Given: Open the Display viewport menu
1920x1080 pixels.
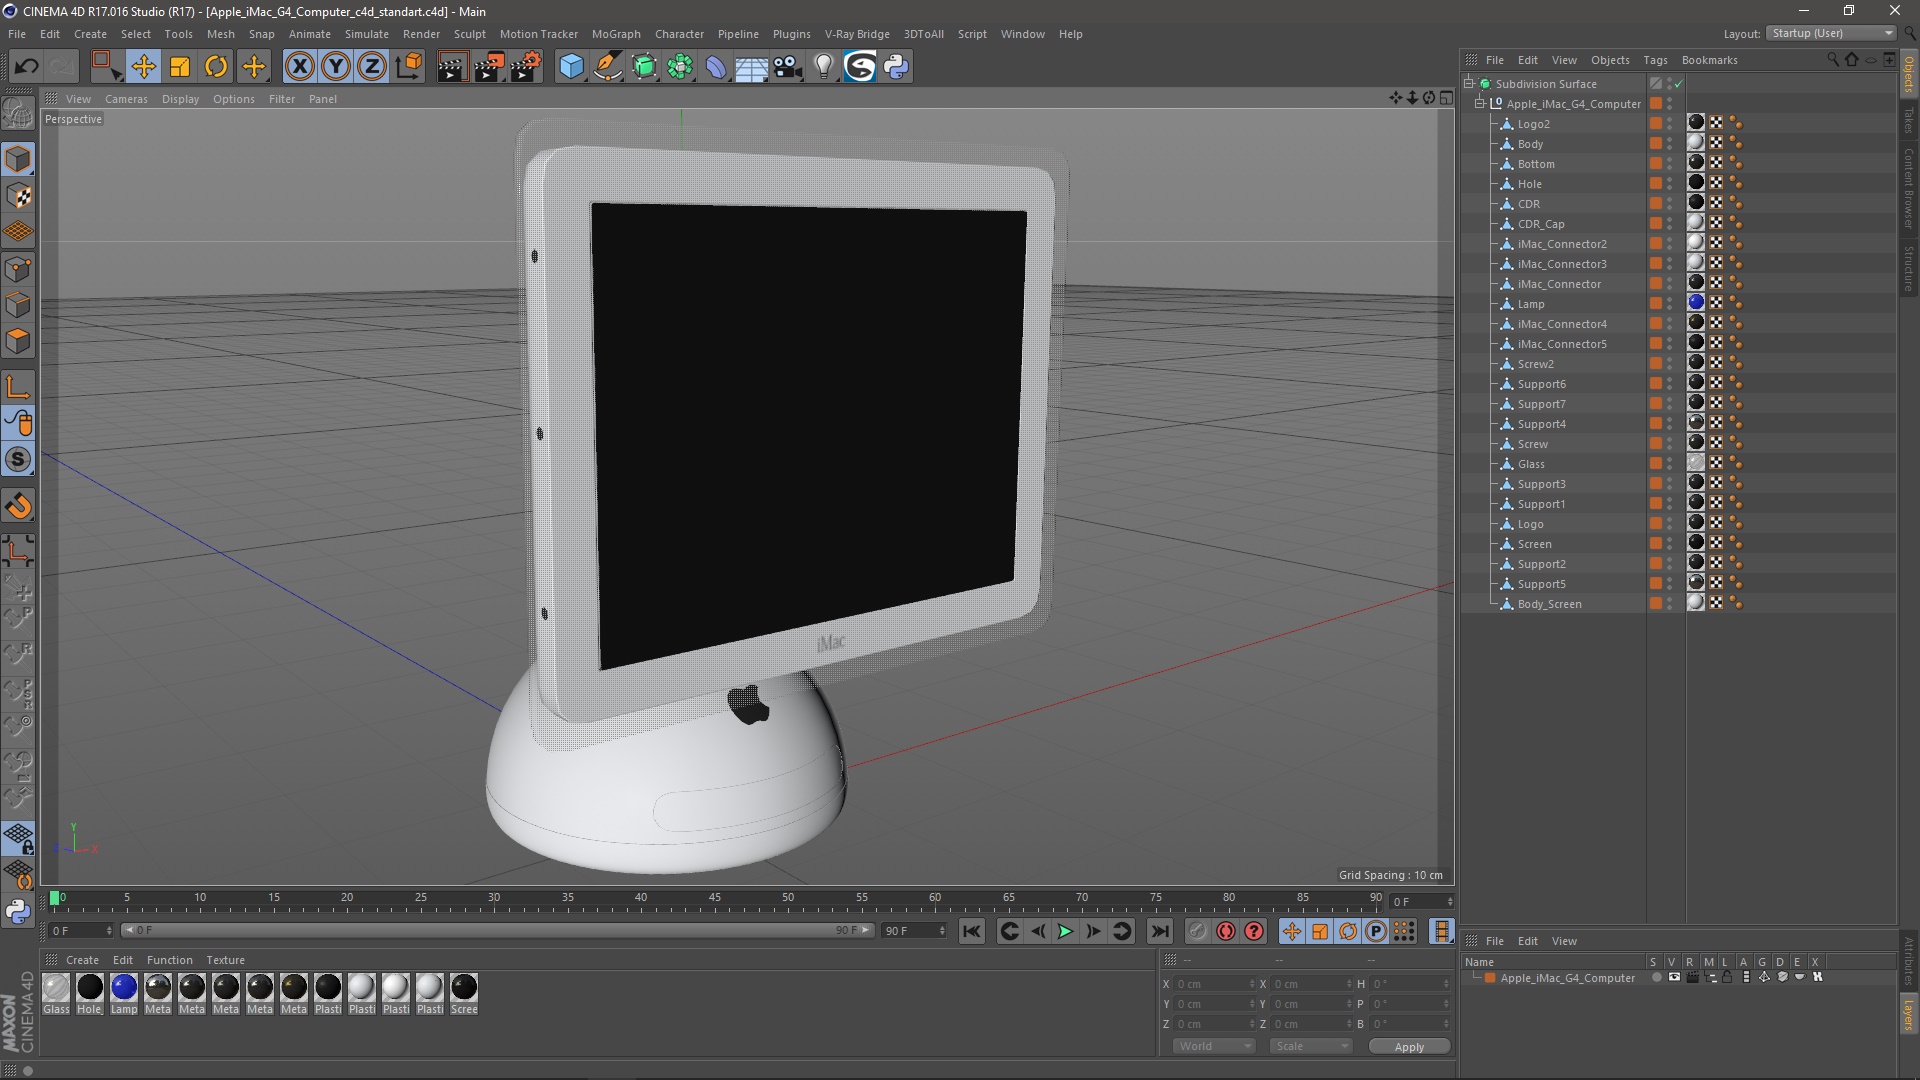Looking at the screenshot, I should point(180,99).
